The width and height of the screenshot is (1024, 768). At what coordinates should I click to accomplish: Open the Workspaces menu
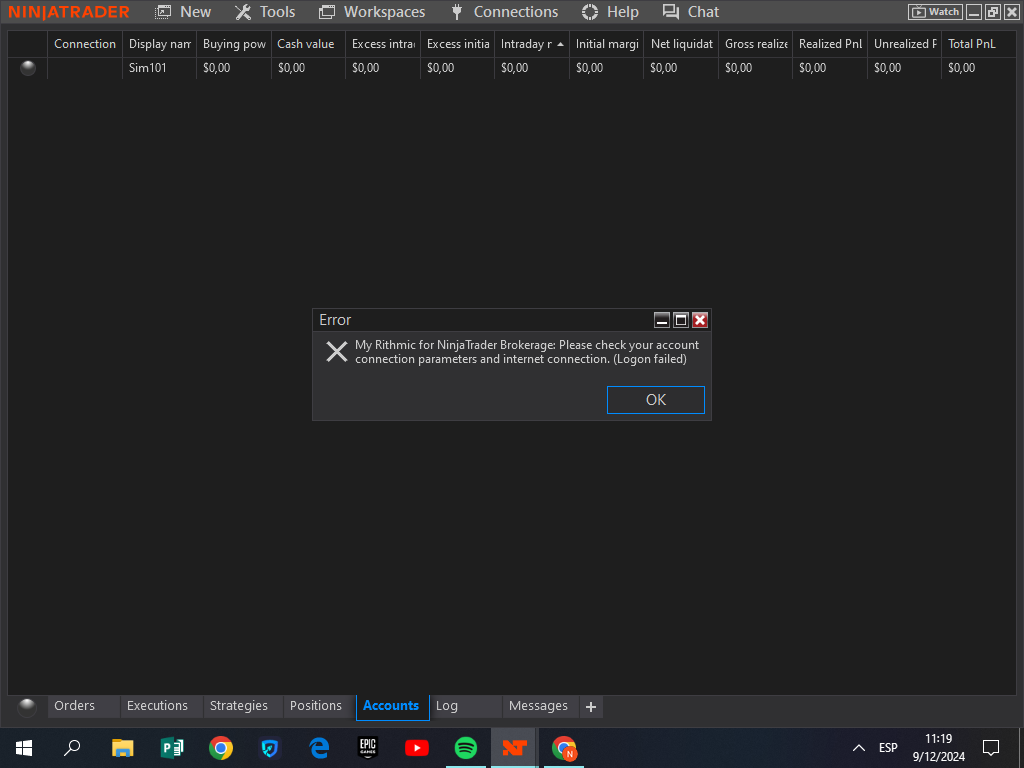click(372, 12)
